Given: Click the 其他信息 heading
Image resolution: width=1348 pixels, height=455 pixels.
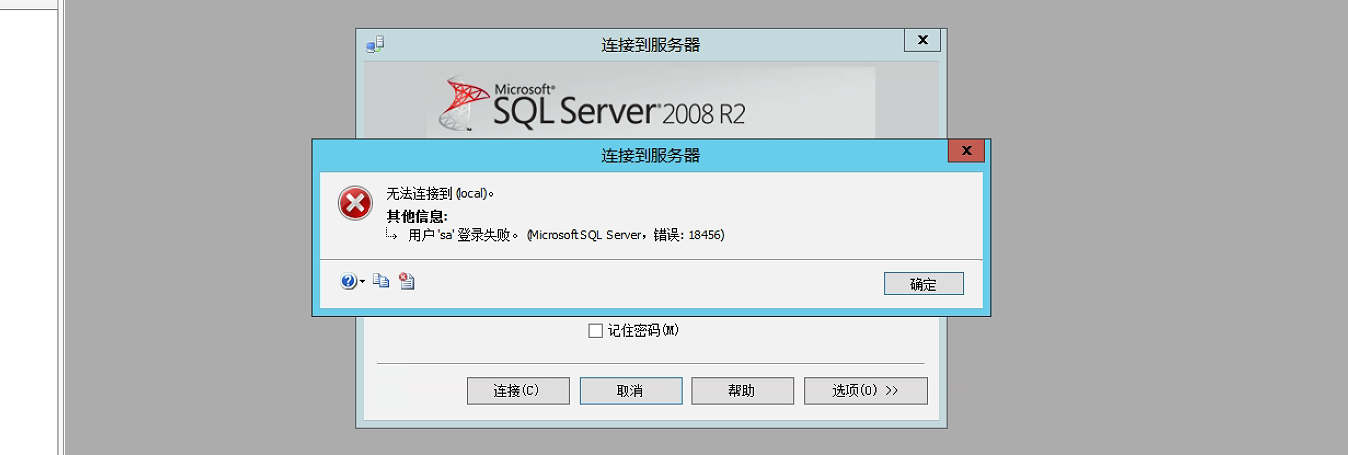Looking at the screenshot, I should pos(417,216).
